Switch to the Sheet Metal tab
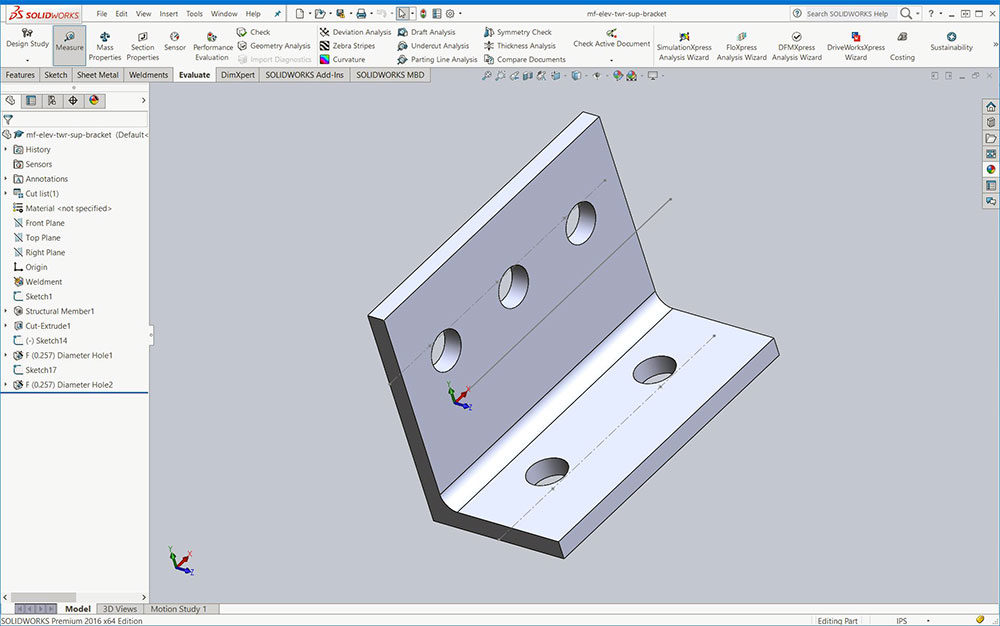This screenshot has height=626, width=1000. (x=97, y=75)
